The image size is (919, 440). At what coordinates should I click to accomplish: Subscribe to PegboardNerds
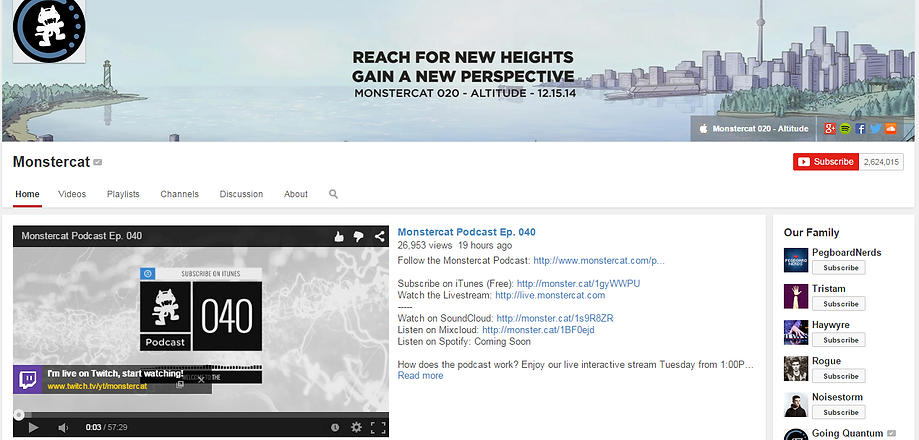pyautogui.click(x=839, y=268)
